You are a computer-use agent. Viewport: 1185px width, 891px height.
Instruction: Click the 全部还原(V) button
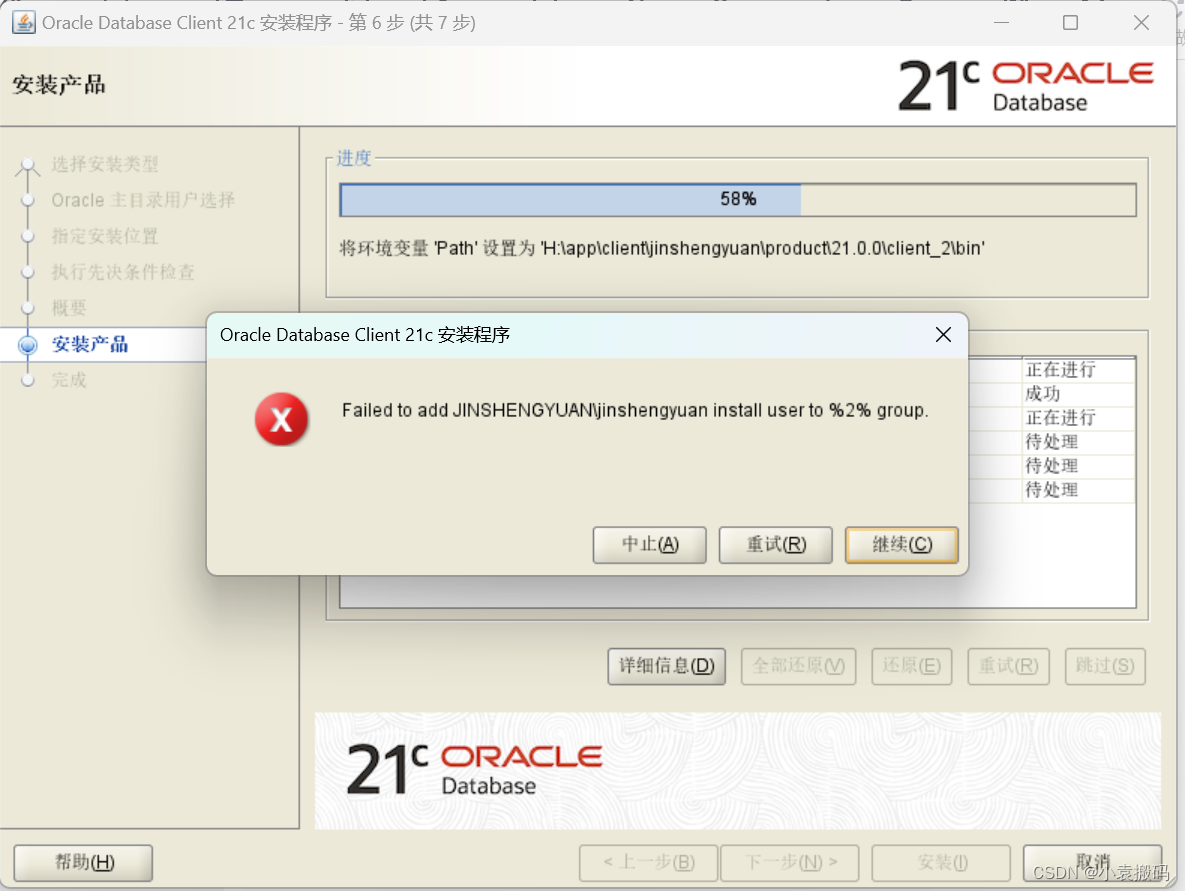click(x=798, y=666)
